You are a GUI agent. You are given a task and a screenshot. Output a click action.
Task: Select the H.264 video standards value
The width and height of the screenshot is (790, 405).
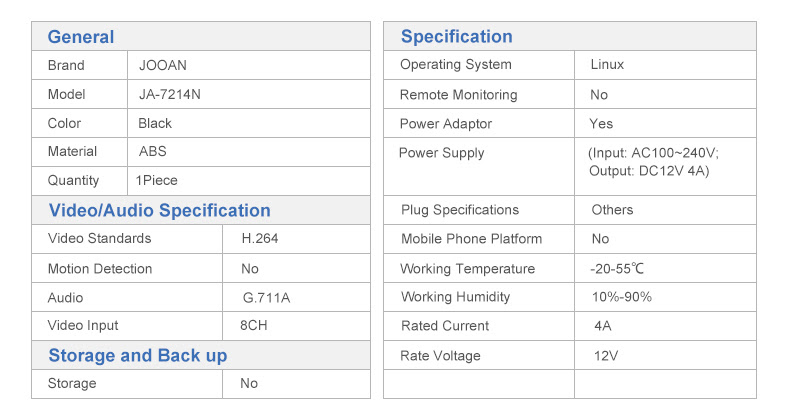260,238
